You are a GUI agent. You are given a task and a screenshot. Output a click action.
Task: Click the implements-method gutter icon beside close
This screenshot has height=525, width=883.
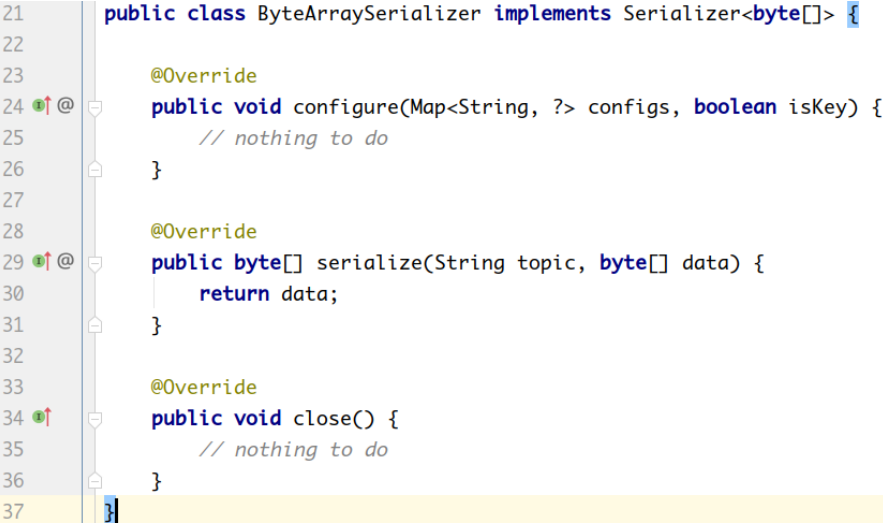click(x=41, y=418)
